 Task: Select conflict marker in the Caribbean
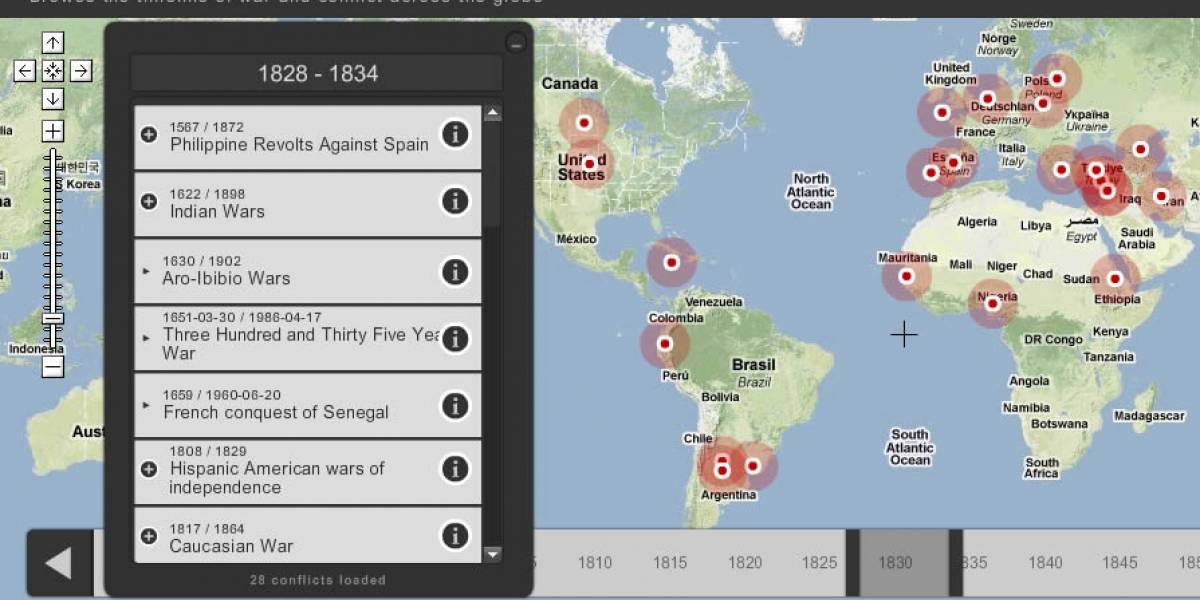672,262
